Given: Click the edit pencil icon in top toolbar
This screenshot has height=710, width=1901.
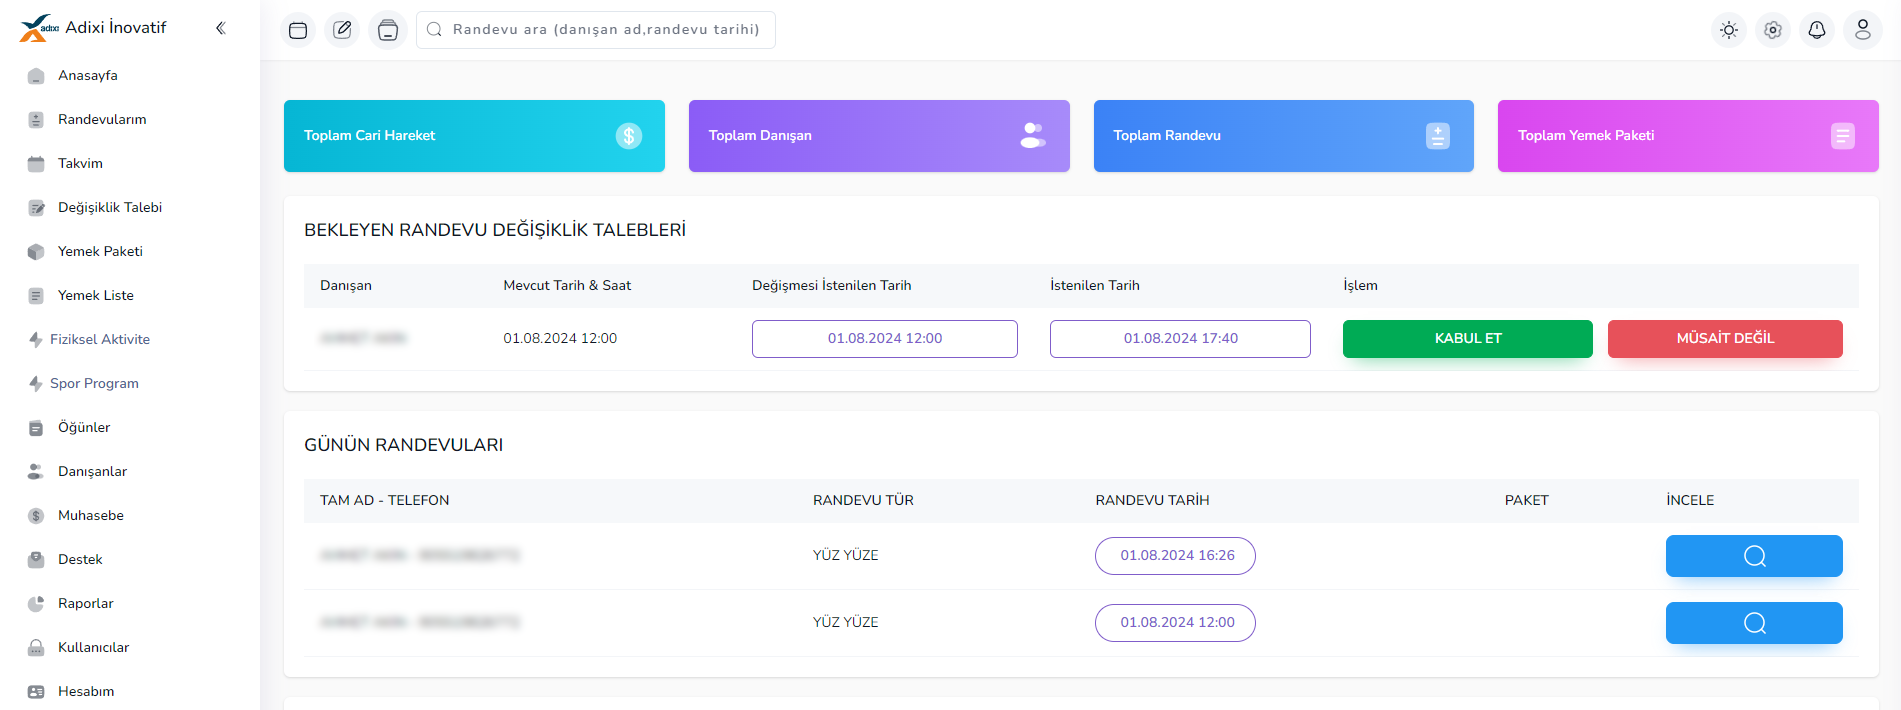Looking at the screenshot, I should [x=342, y=30].
